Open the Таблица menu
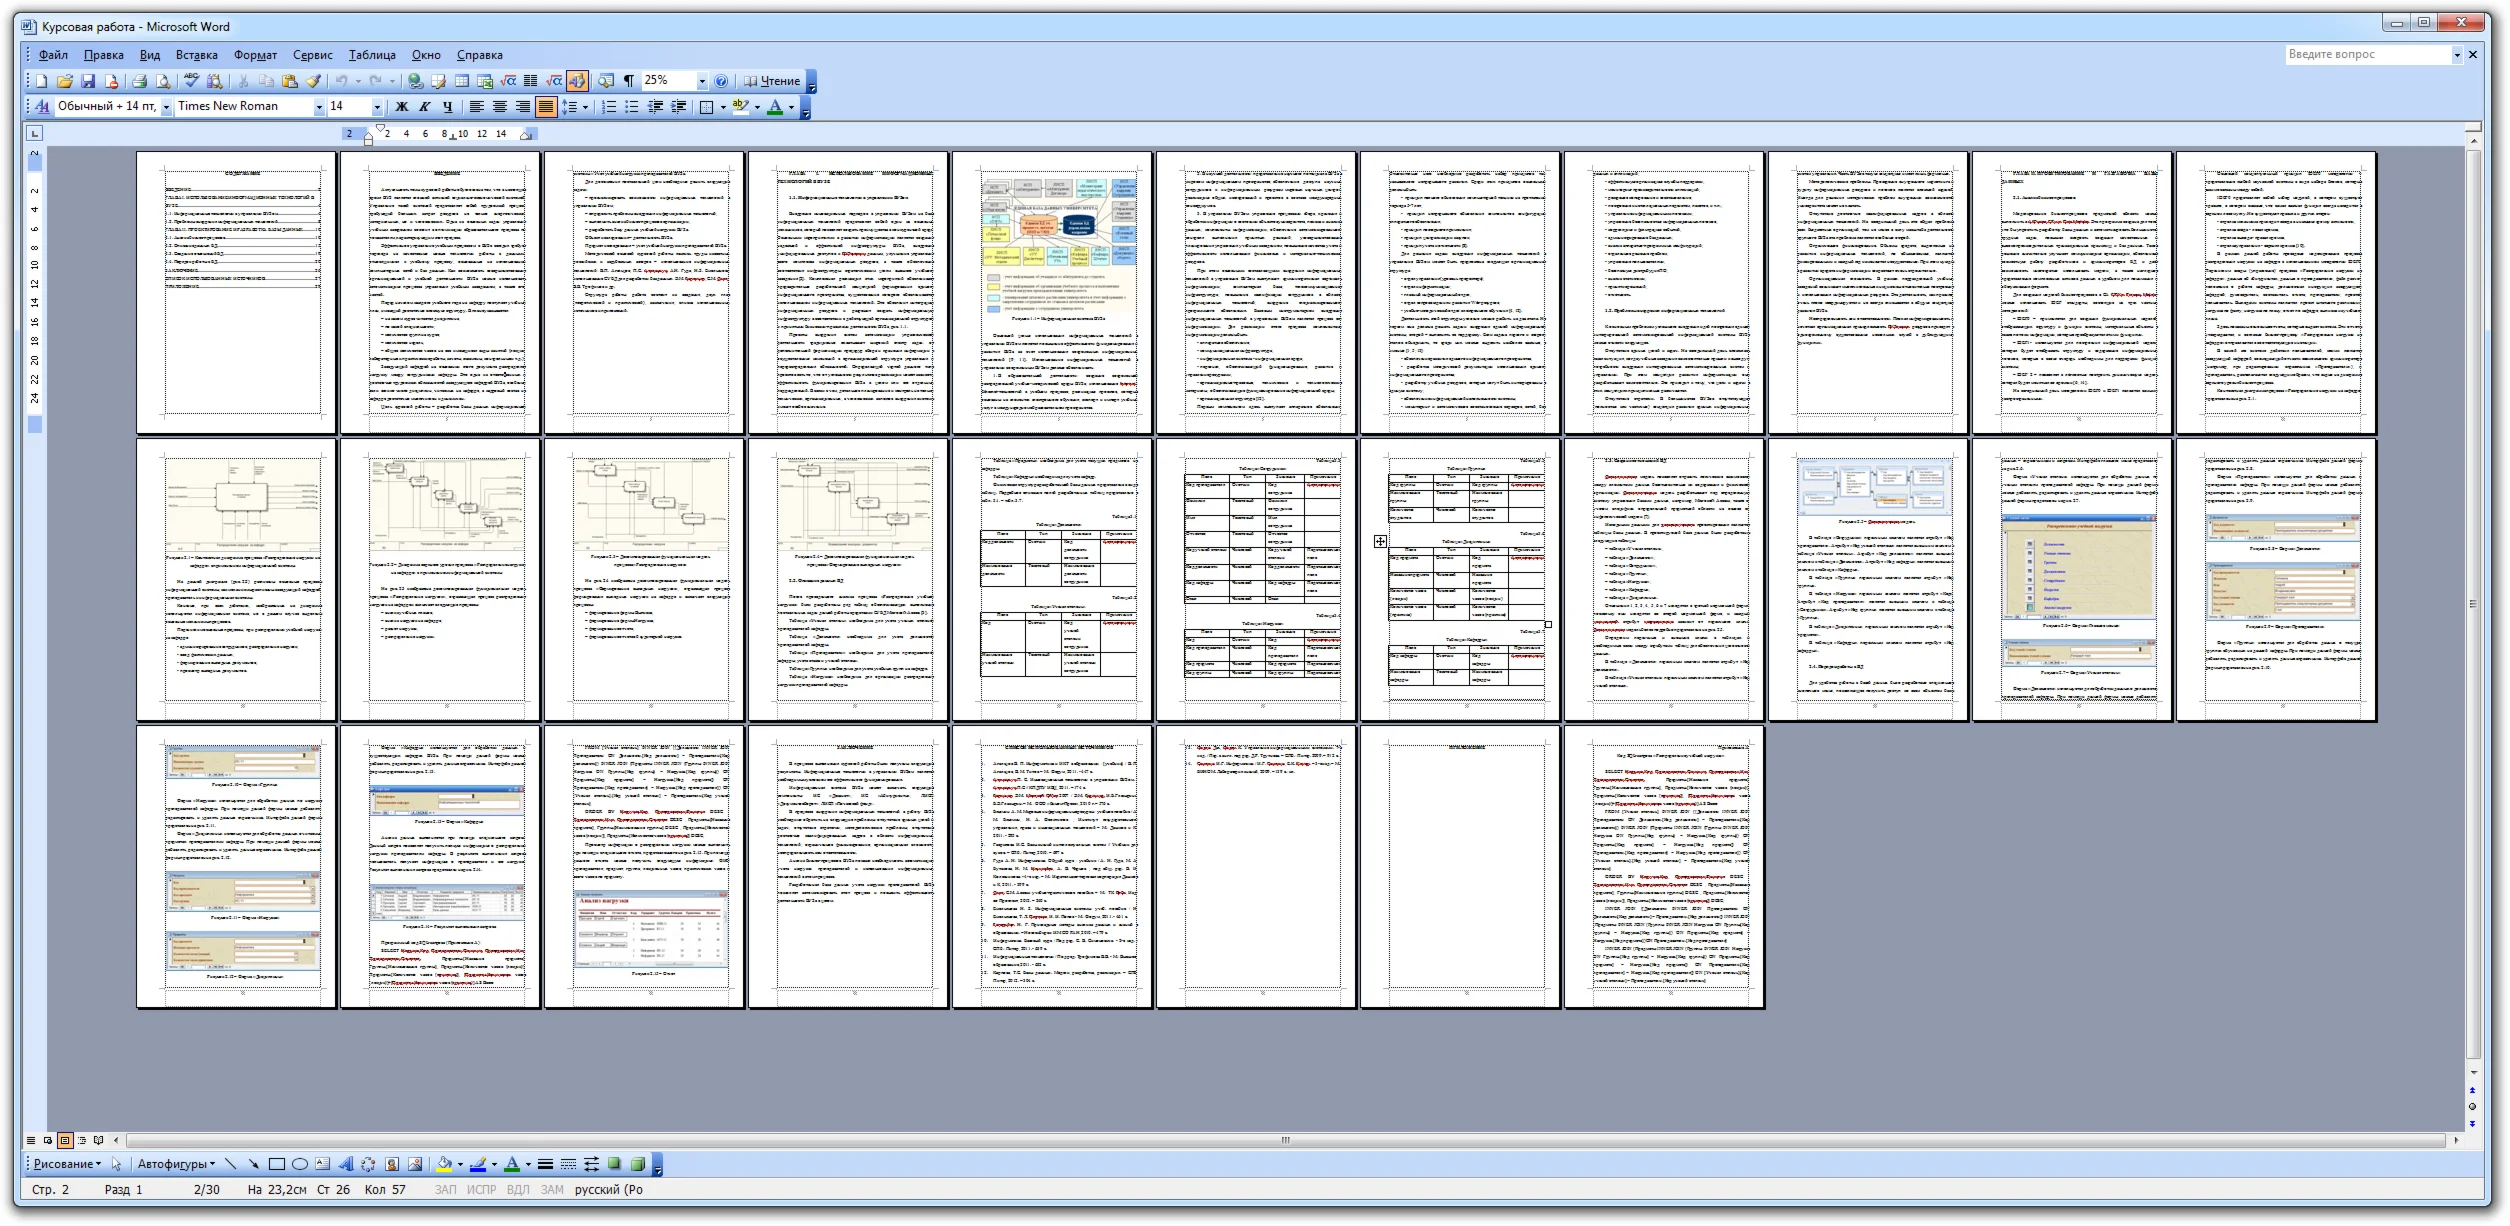 click(x=372, y=55)
